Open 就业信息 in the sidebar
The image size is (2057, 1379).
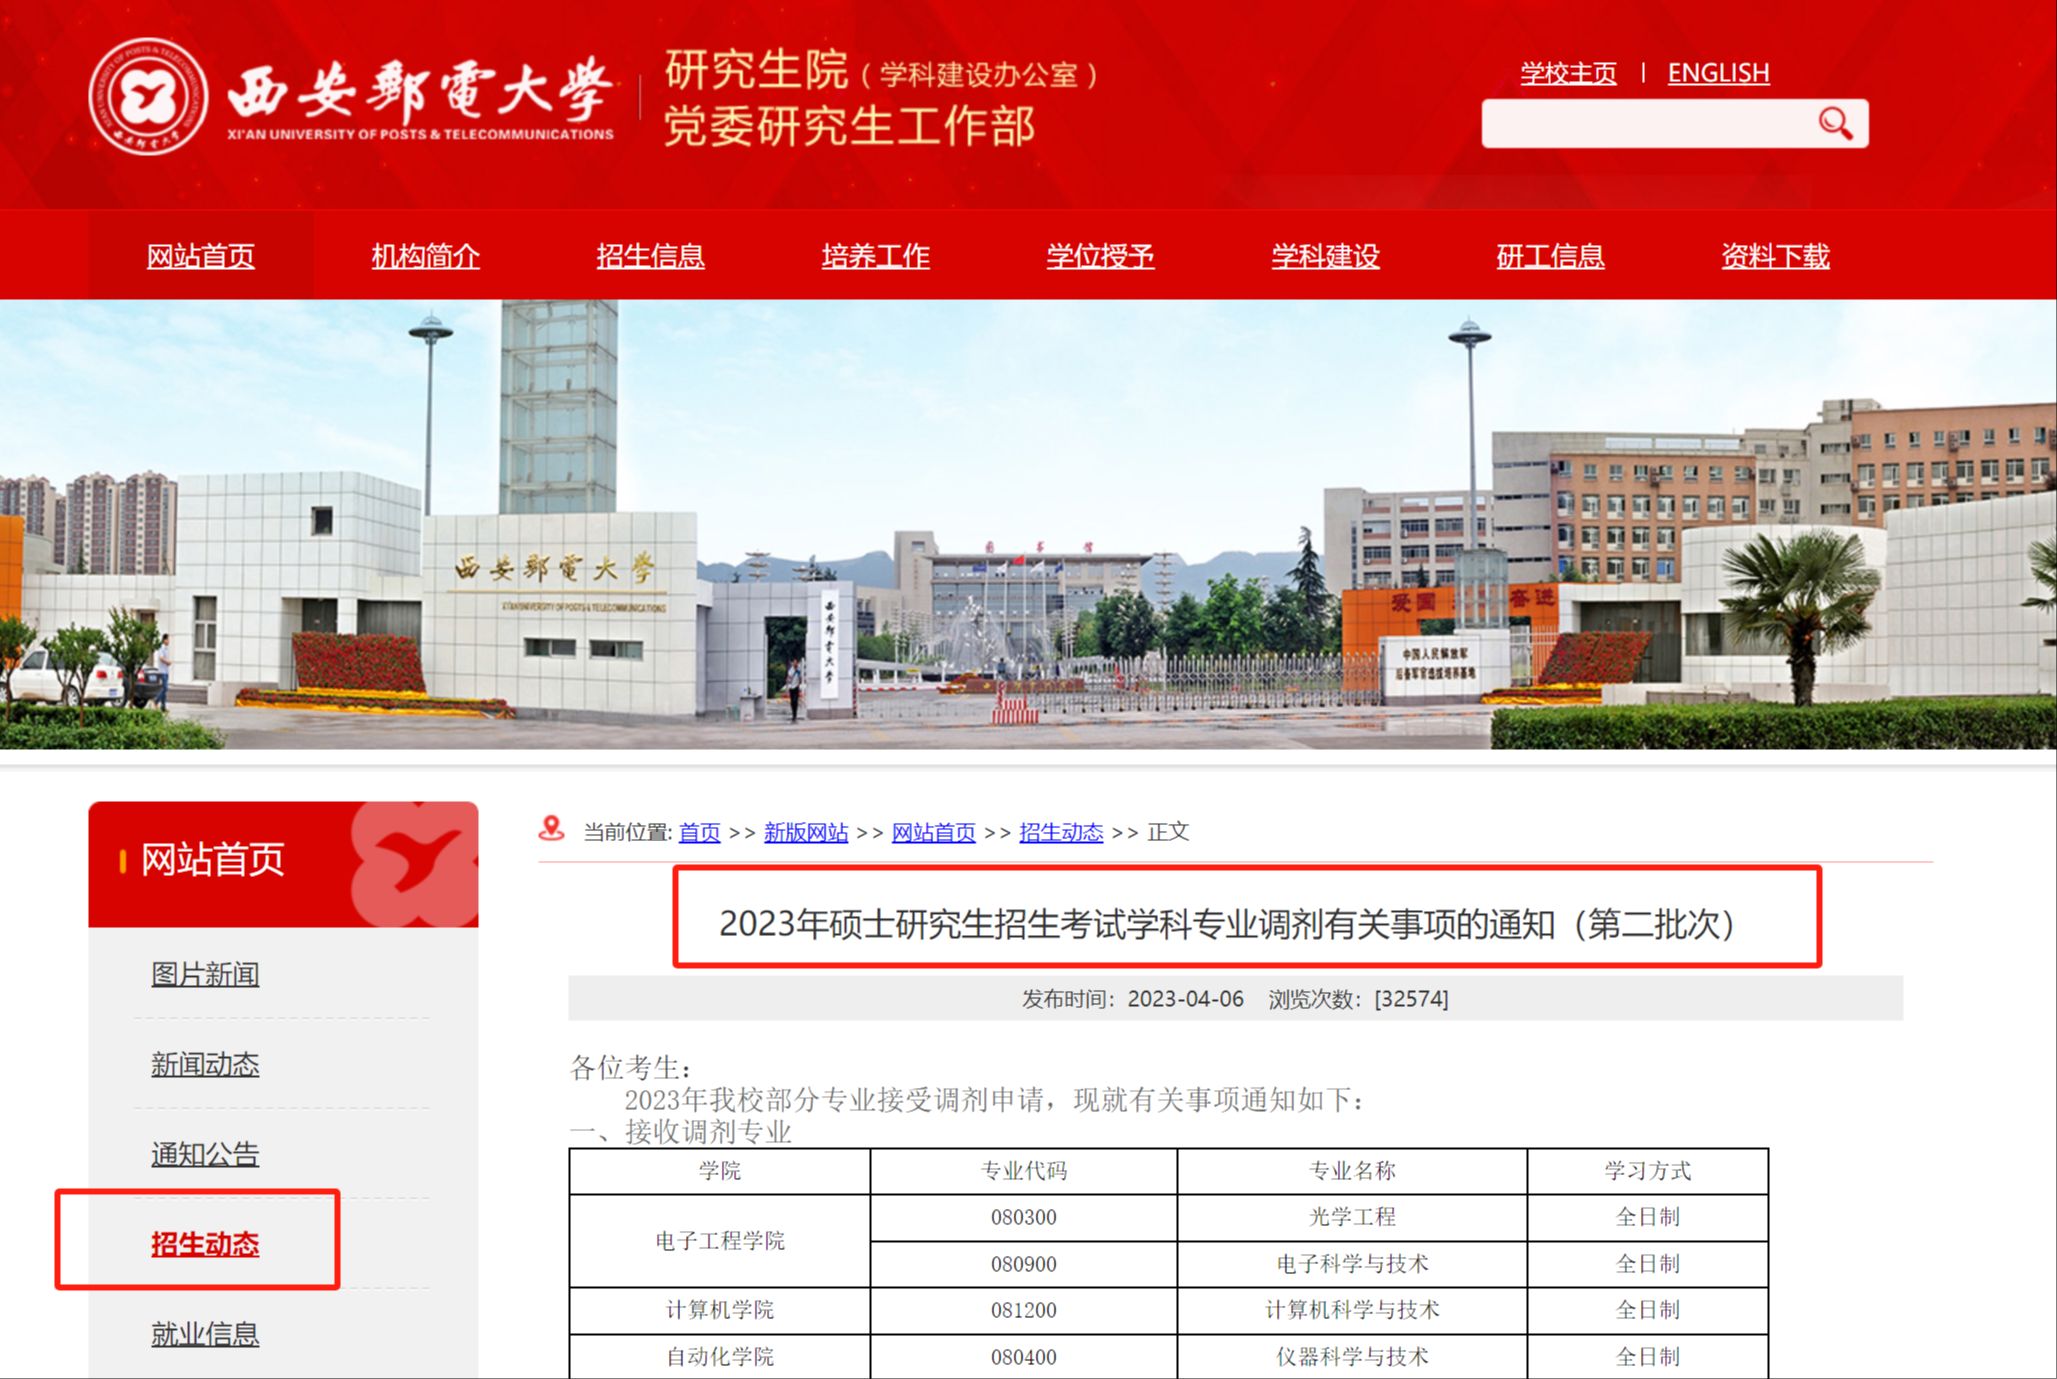(x=205, y=1334)
